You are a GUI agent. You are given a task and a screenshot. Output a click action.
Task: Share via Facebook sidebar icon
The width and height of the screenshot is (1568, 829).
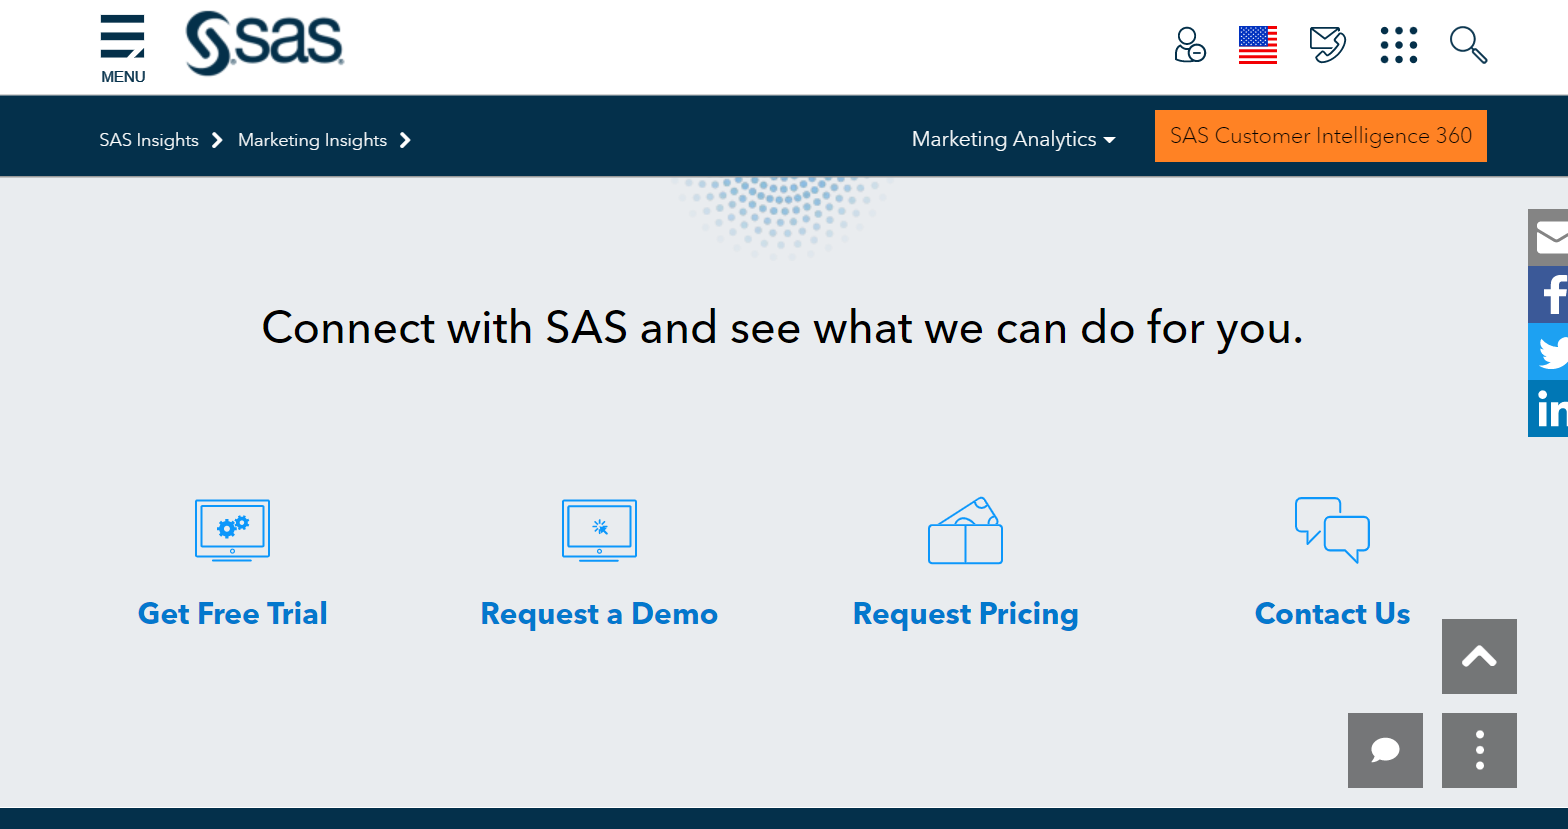1550,295
